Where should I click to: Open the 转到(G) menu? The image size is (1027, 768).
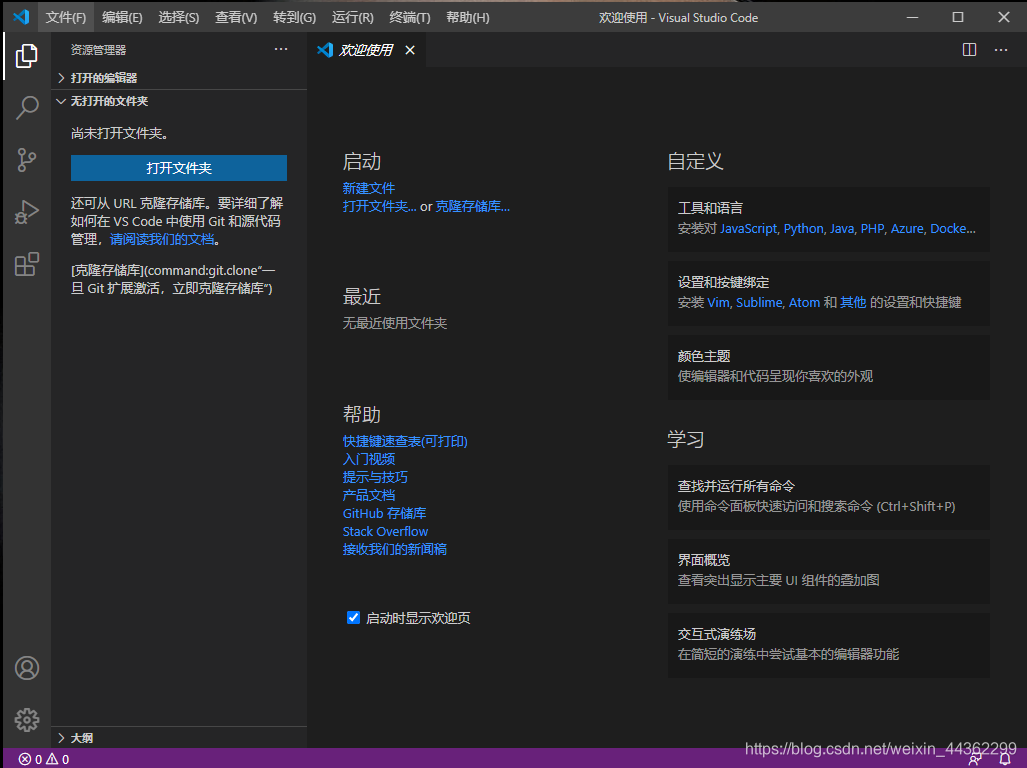[294, 18]
